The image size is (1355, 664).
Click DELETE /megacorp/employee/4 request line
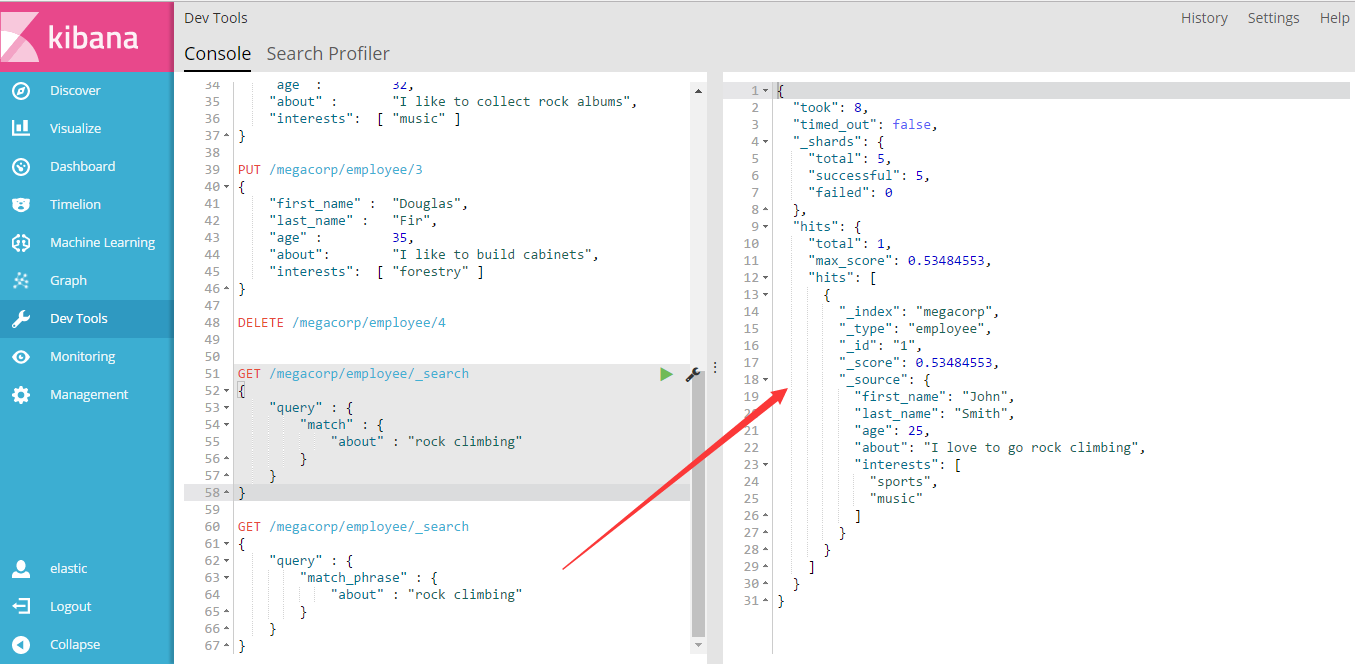tap(342, 323)
